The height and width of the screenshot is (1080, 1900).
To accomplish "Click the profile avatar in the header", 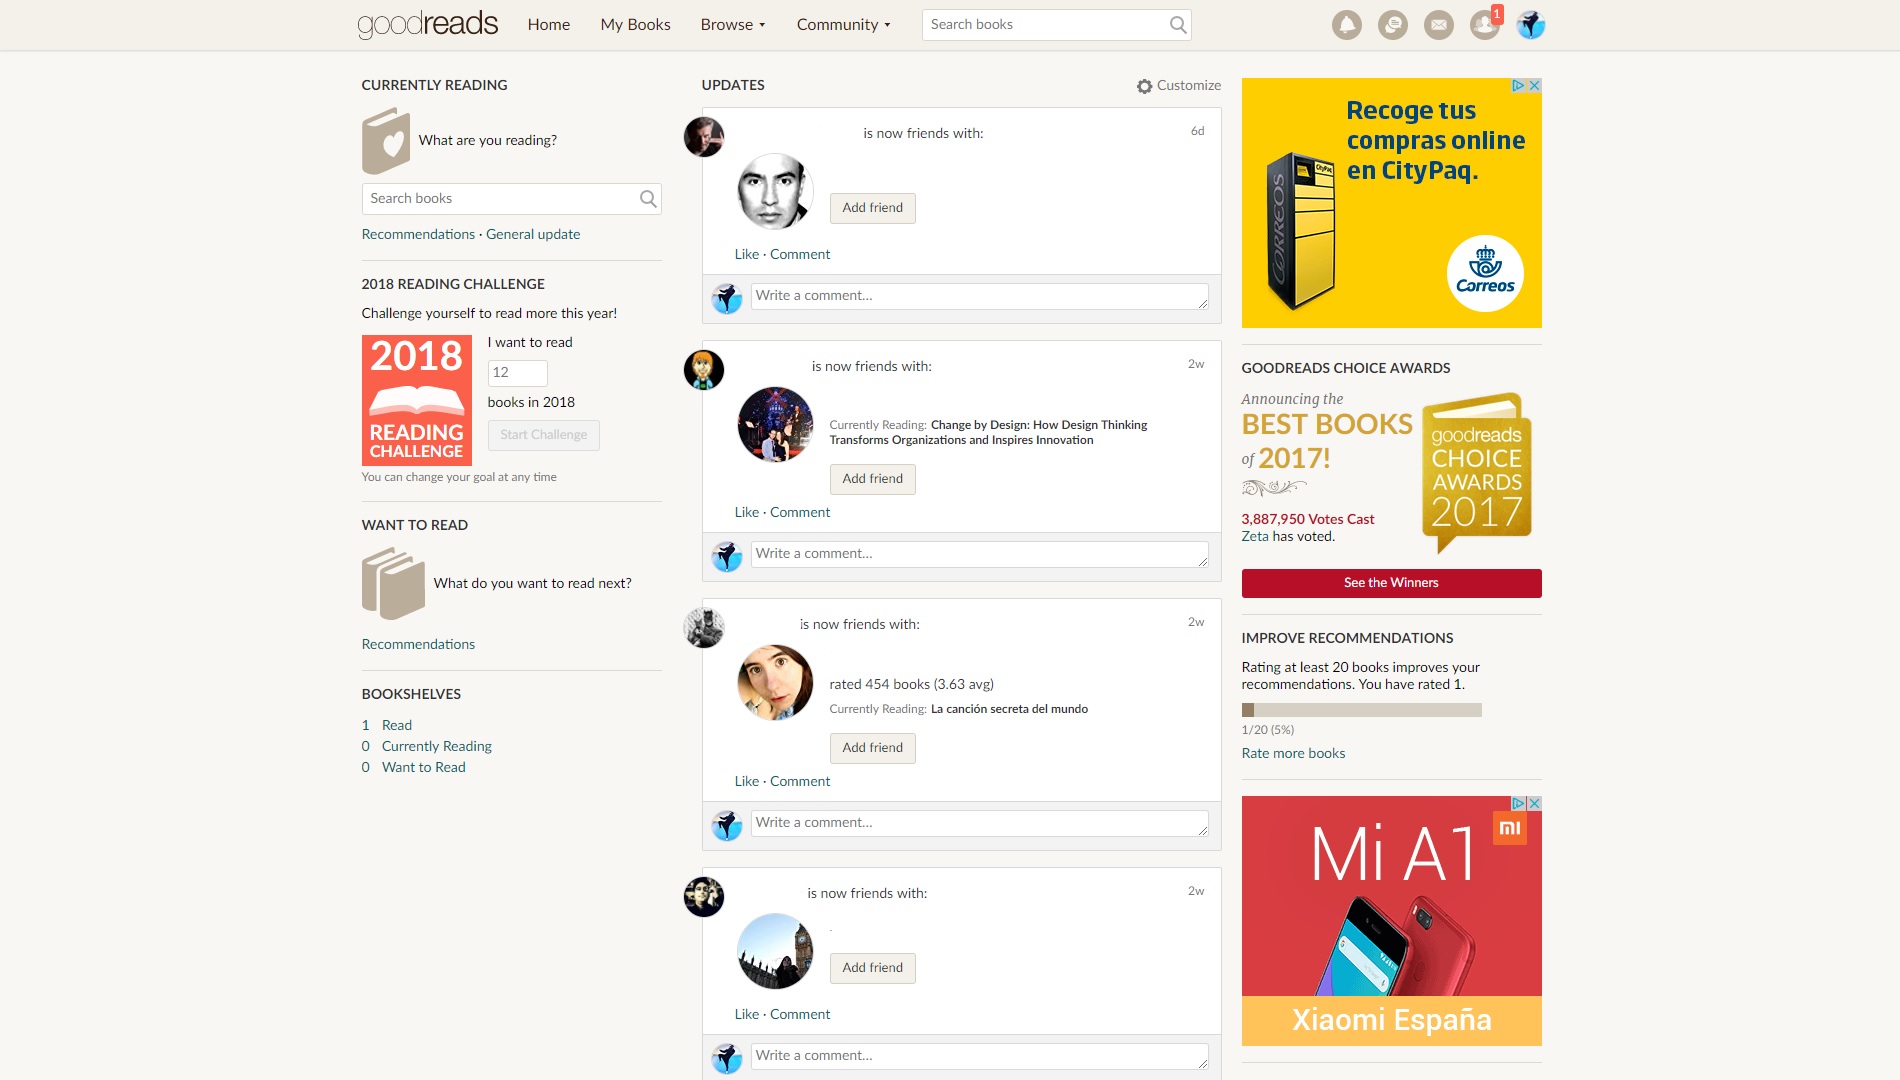I will 1530,25.
